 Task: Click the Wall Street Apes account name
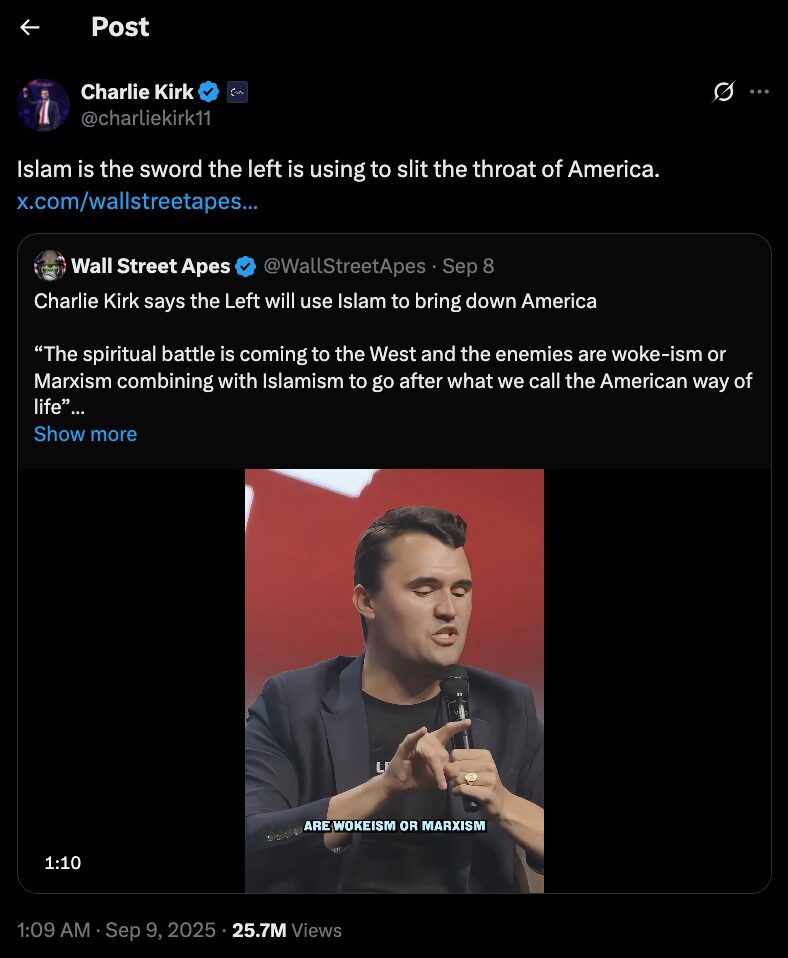point(151,266)
